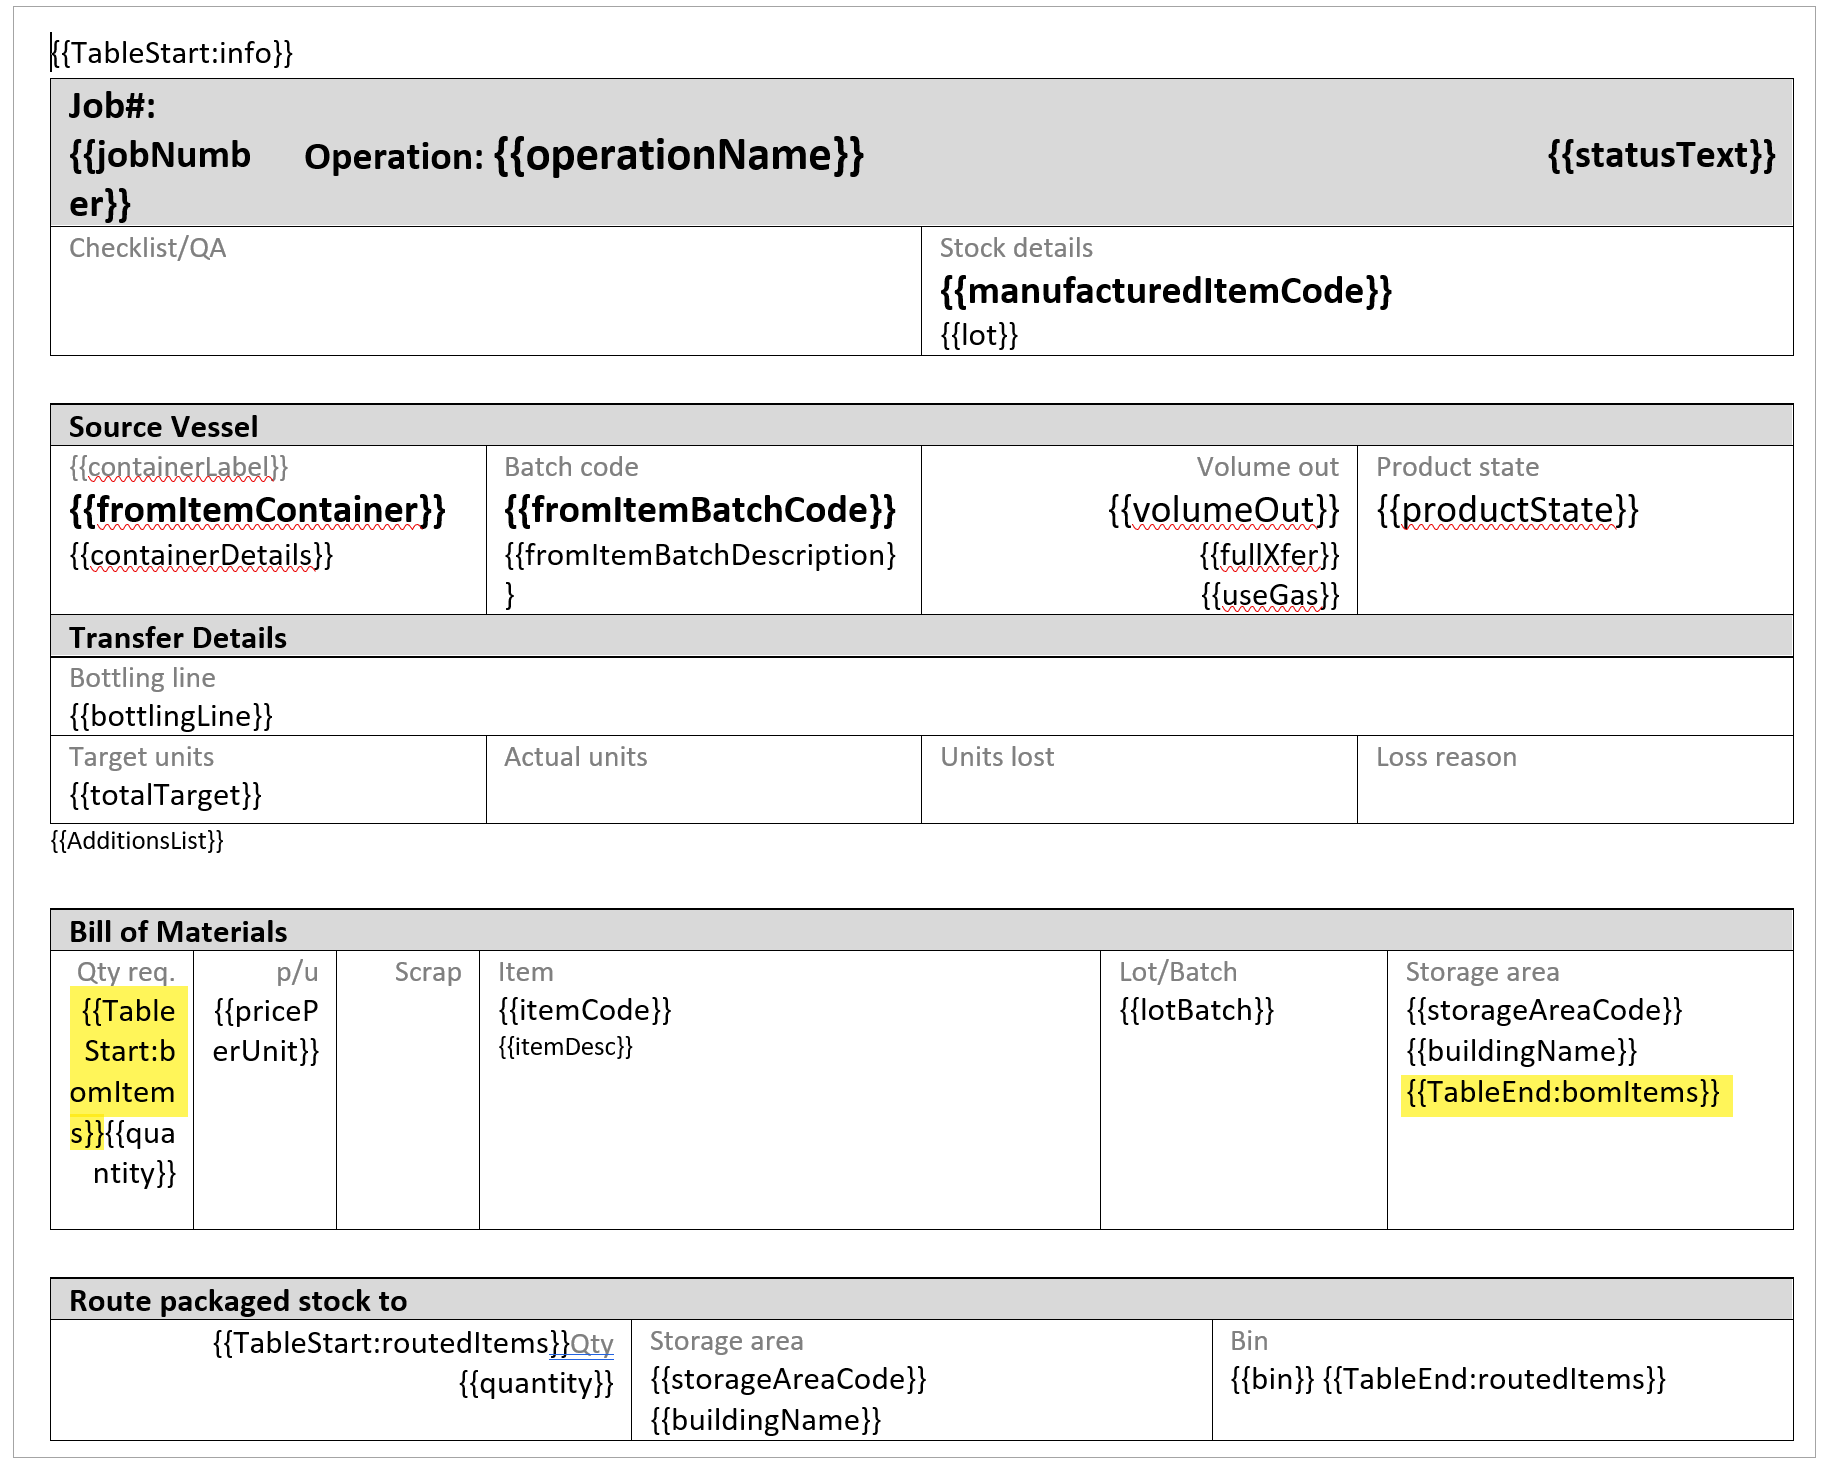The image size is (1832, 1473).
Task: Click the {{fromItemContainer}} field
Action: [257, 510]
